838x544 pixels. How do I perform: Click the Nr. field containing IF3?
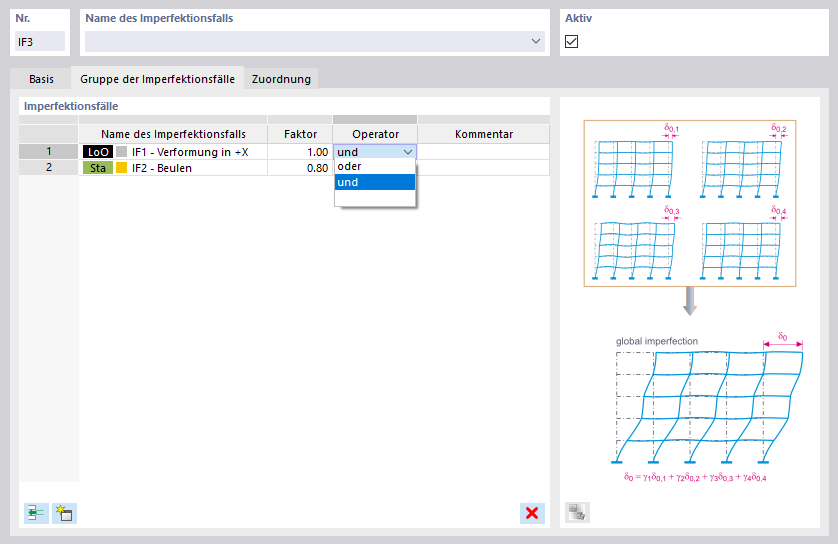point(40,42)
